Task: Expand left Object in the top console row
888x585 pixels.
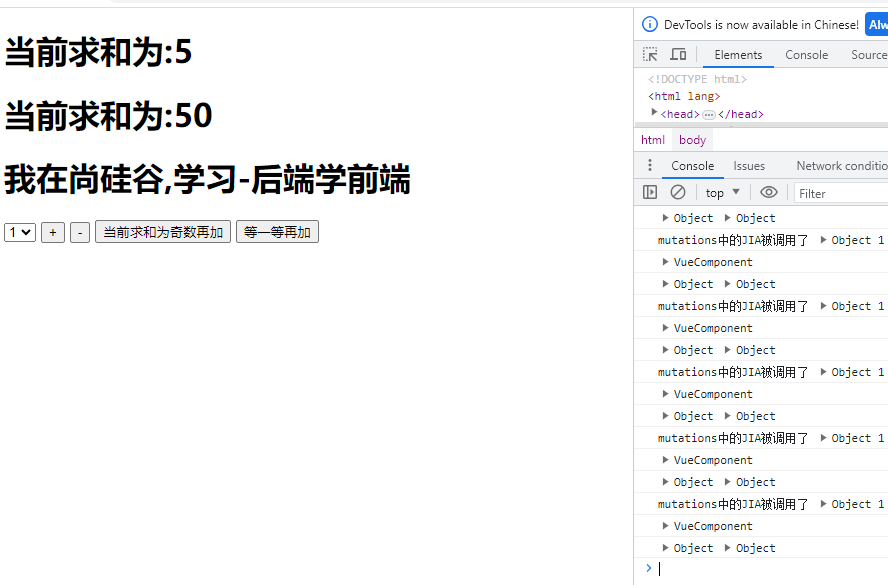Action: (665, 217)
